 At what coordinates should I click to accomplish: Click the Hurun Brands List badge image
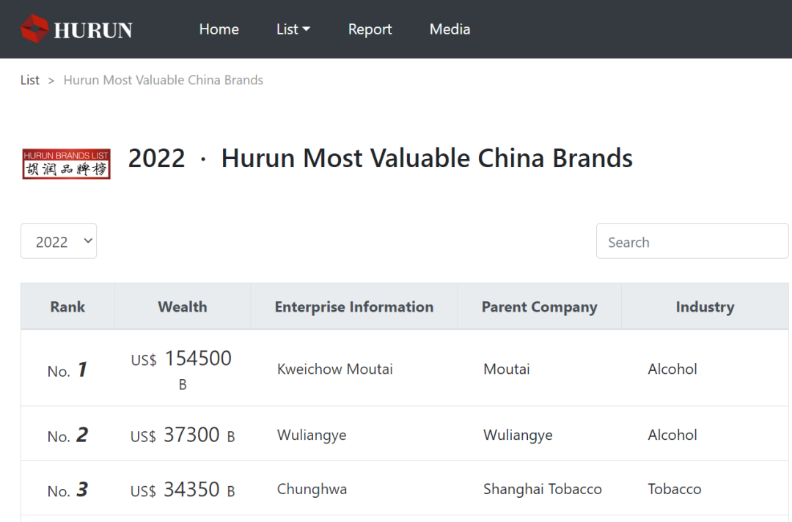tap(66, 164)
